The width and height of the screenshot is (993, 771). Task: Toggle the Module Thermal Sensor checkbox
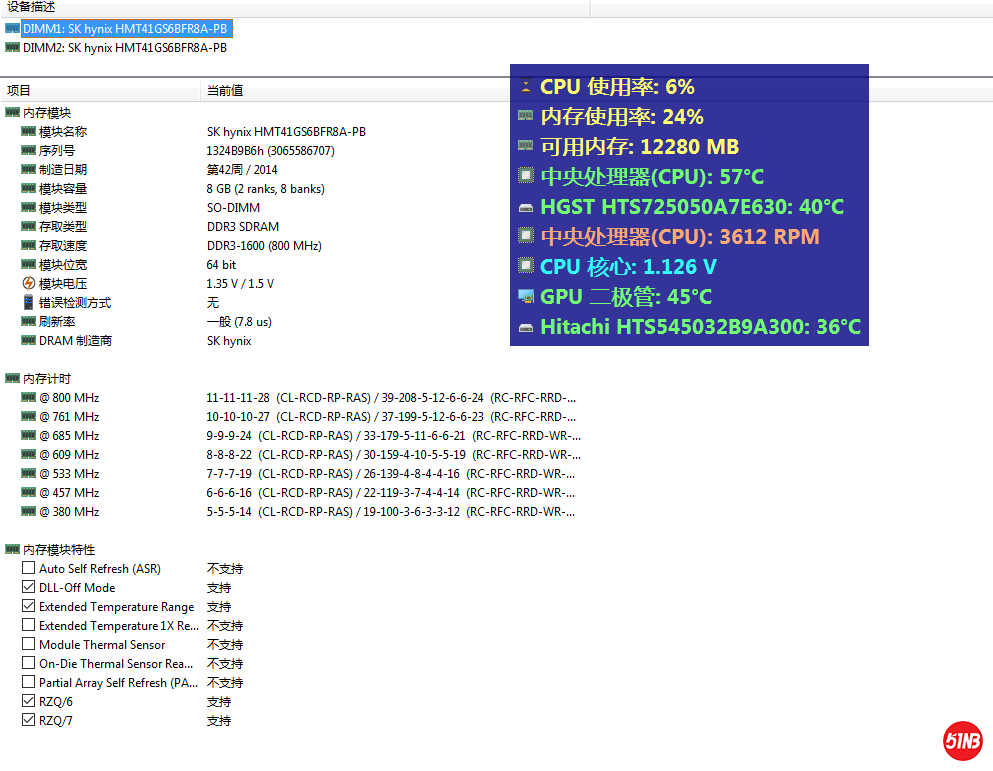[x=29, y=645]
